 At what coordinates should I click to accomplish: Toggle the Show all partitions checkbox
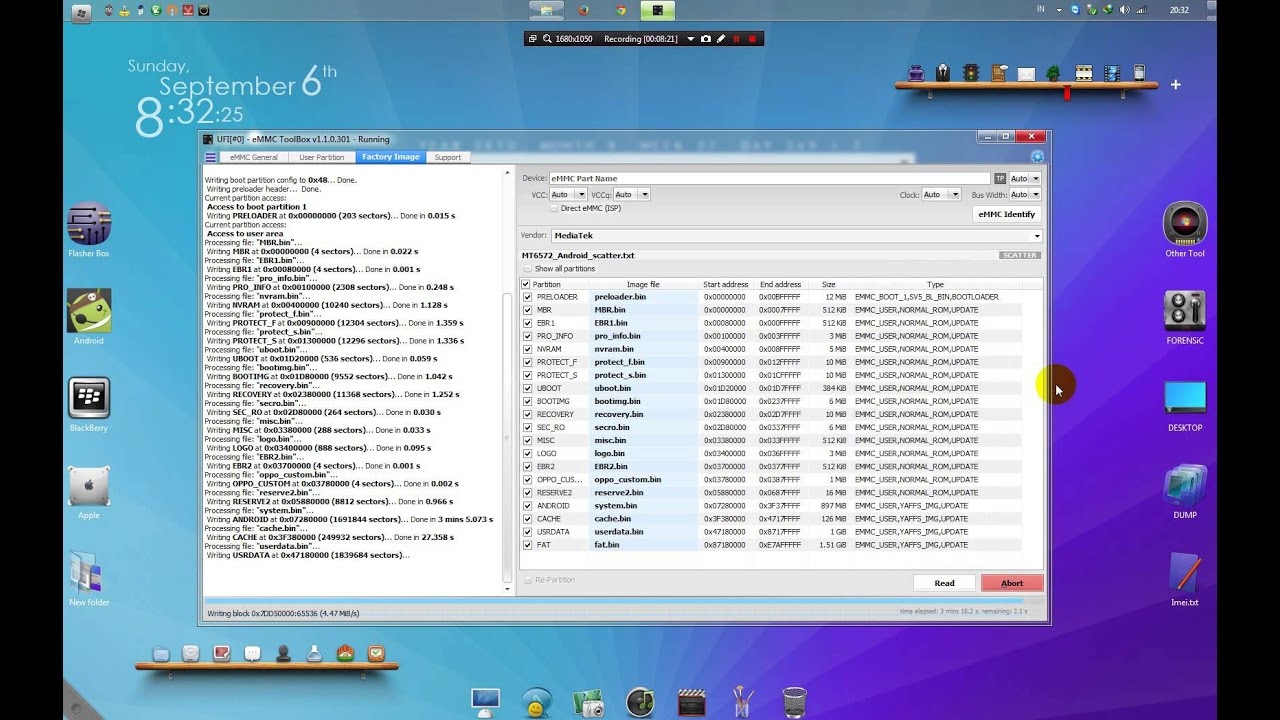[528, 269]
